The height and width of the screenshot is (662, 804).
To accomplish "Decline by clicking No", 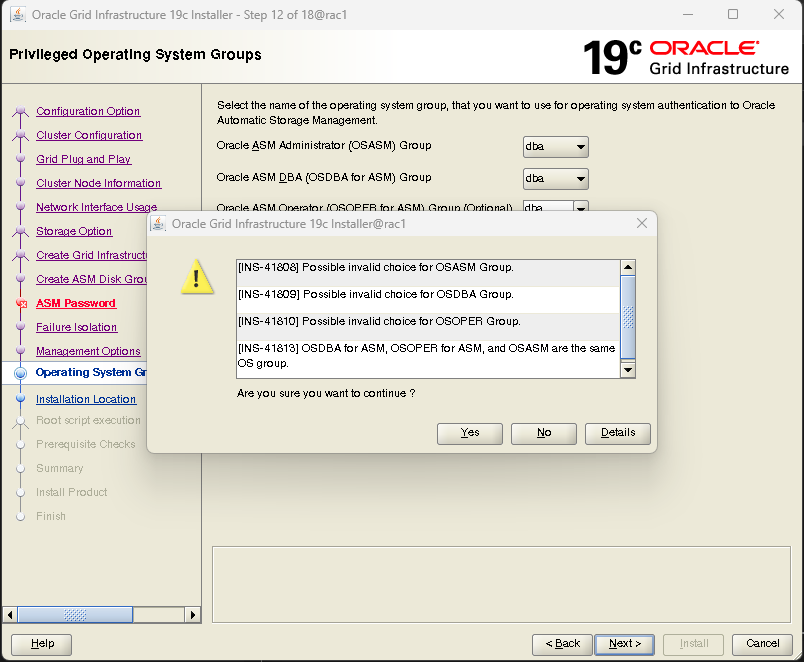I will coord(544,433).
